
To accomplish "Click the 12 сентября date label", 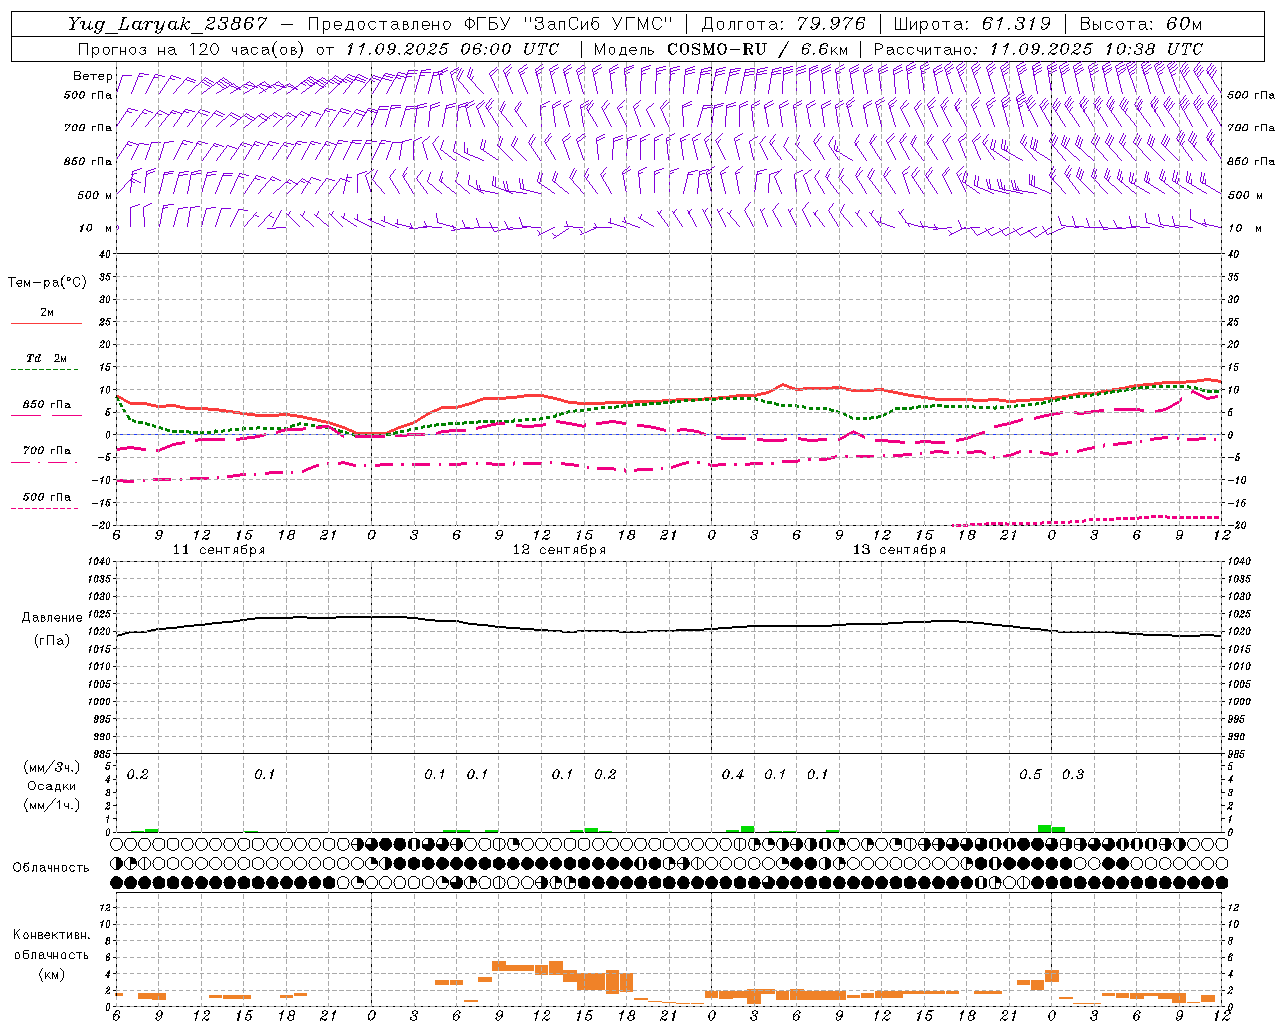I will (559, 550).
